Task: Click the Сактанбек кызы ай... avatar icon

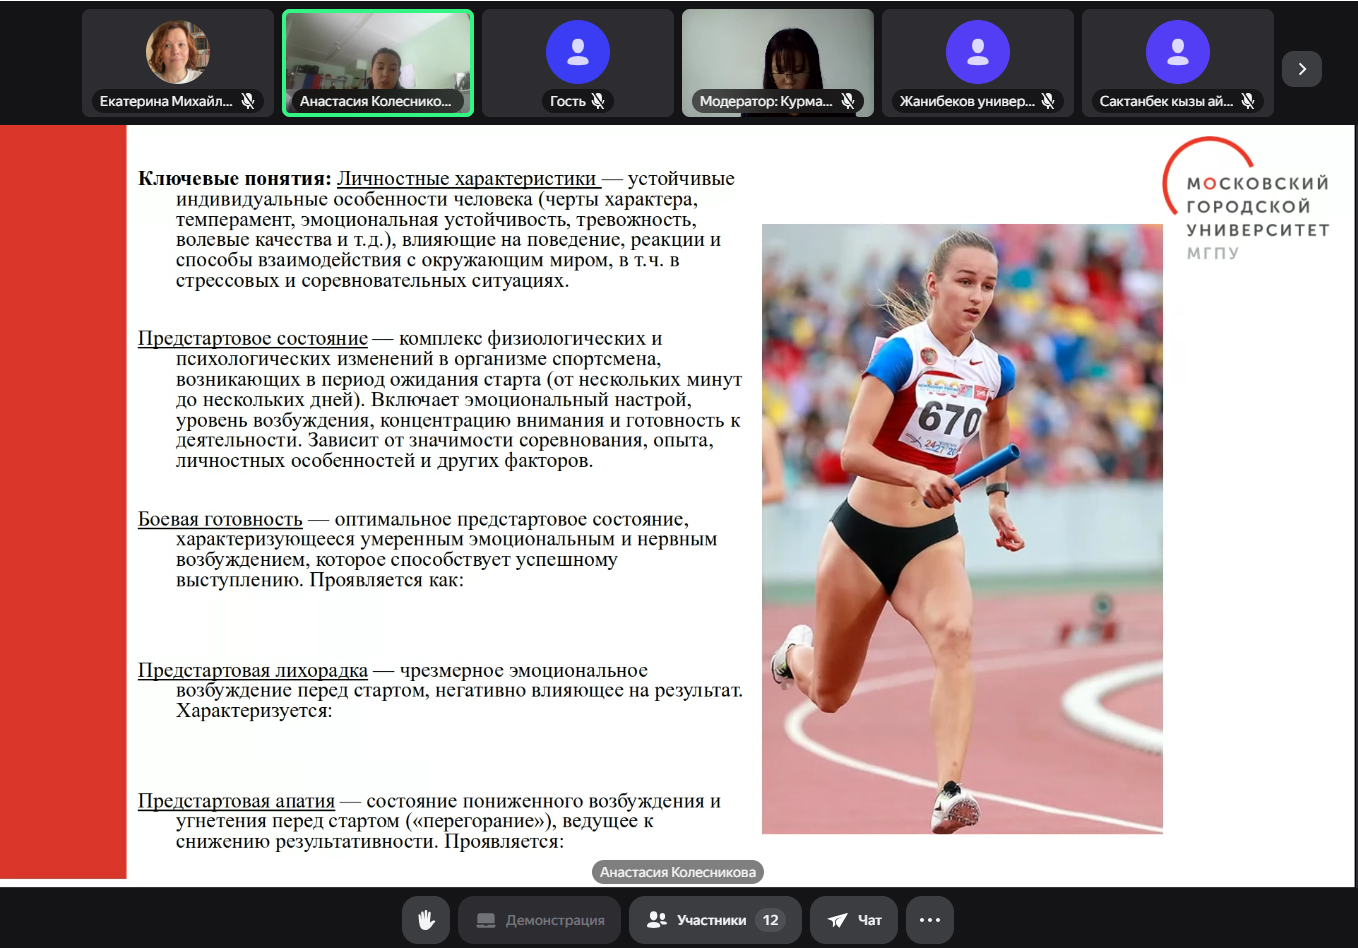Action: pos(1177,52)
